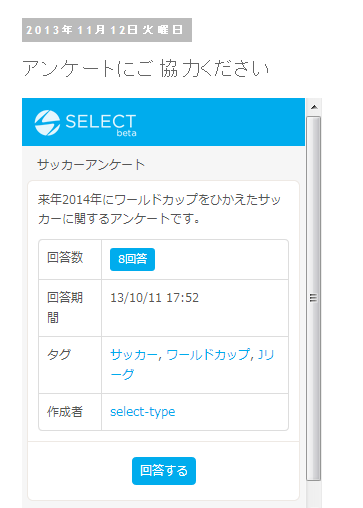Click the date header 2013年11月12日火曜日
Screen dimensions: 363x508
click(107, 30)
